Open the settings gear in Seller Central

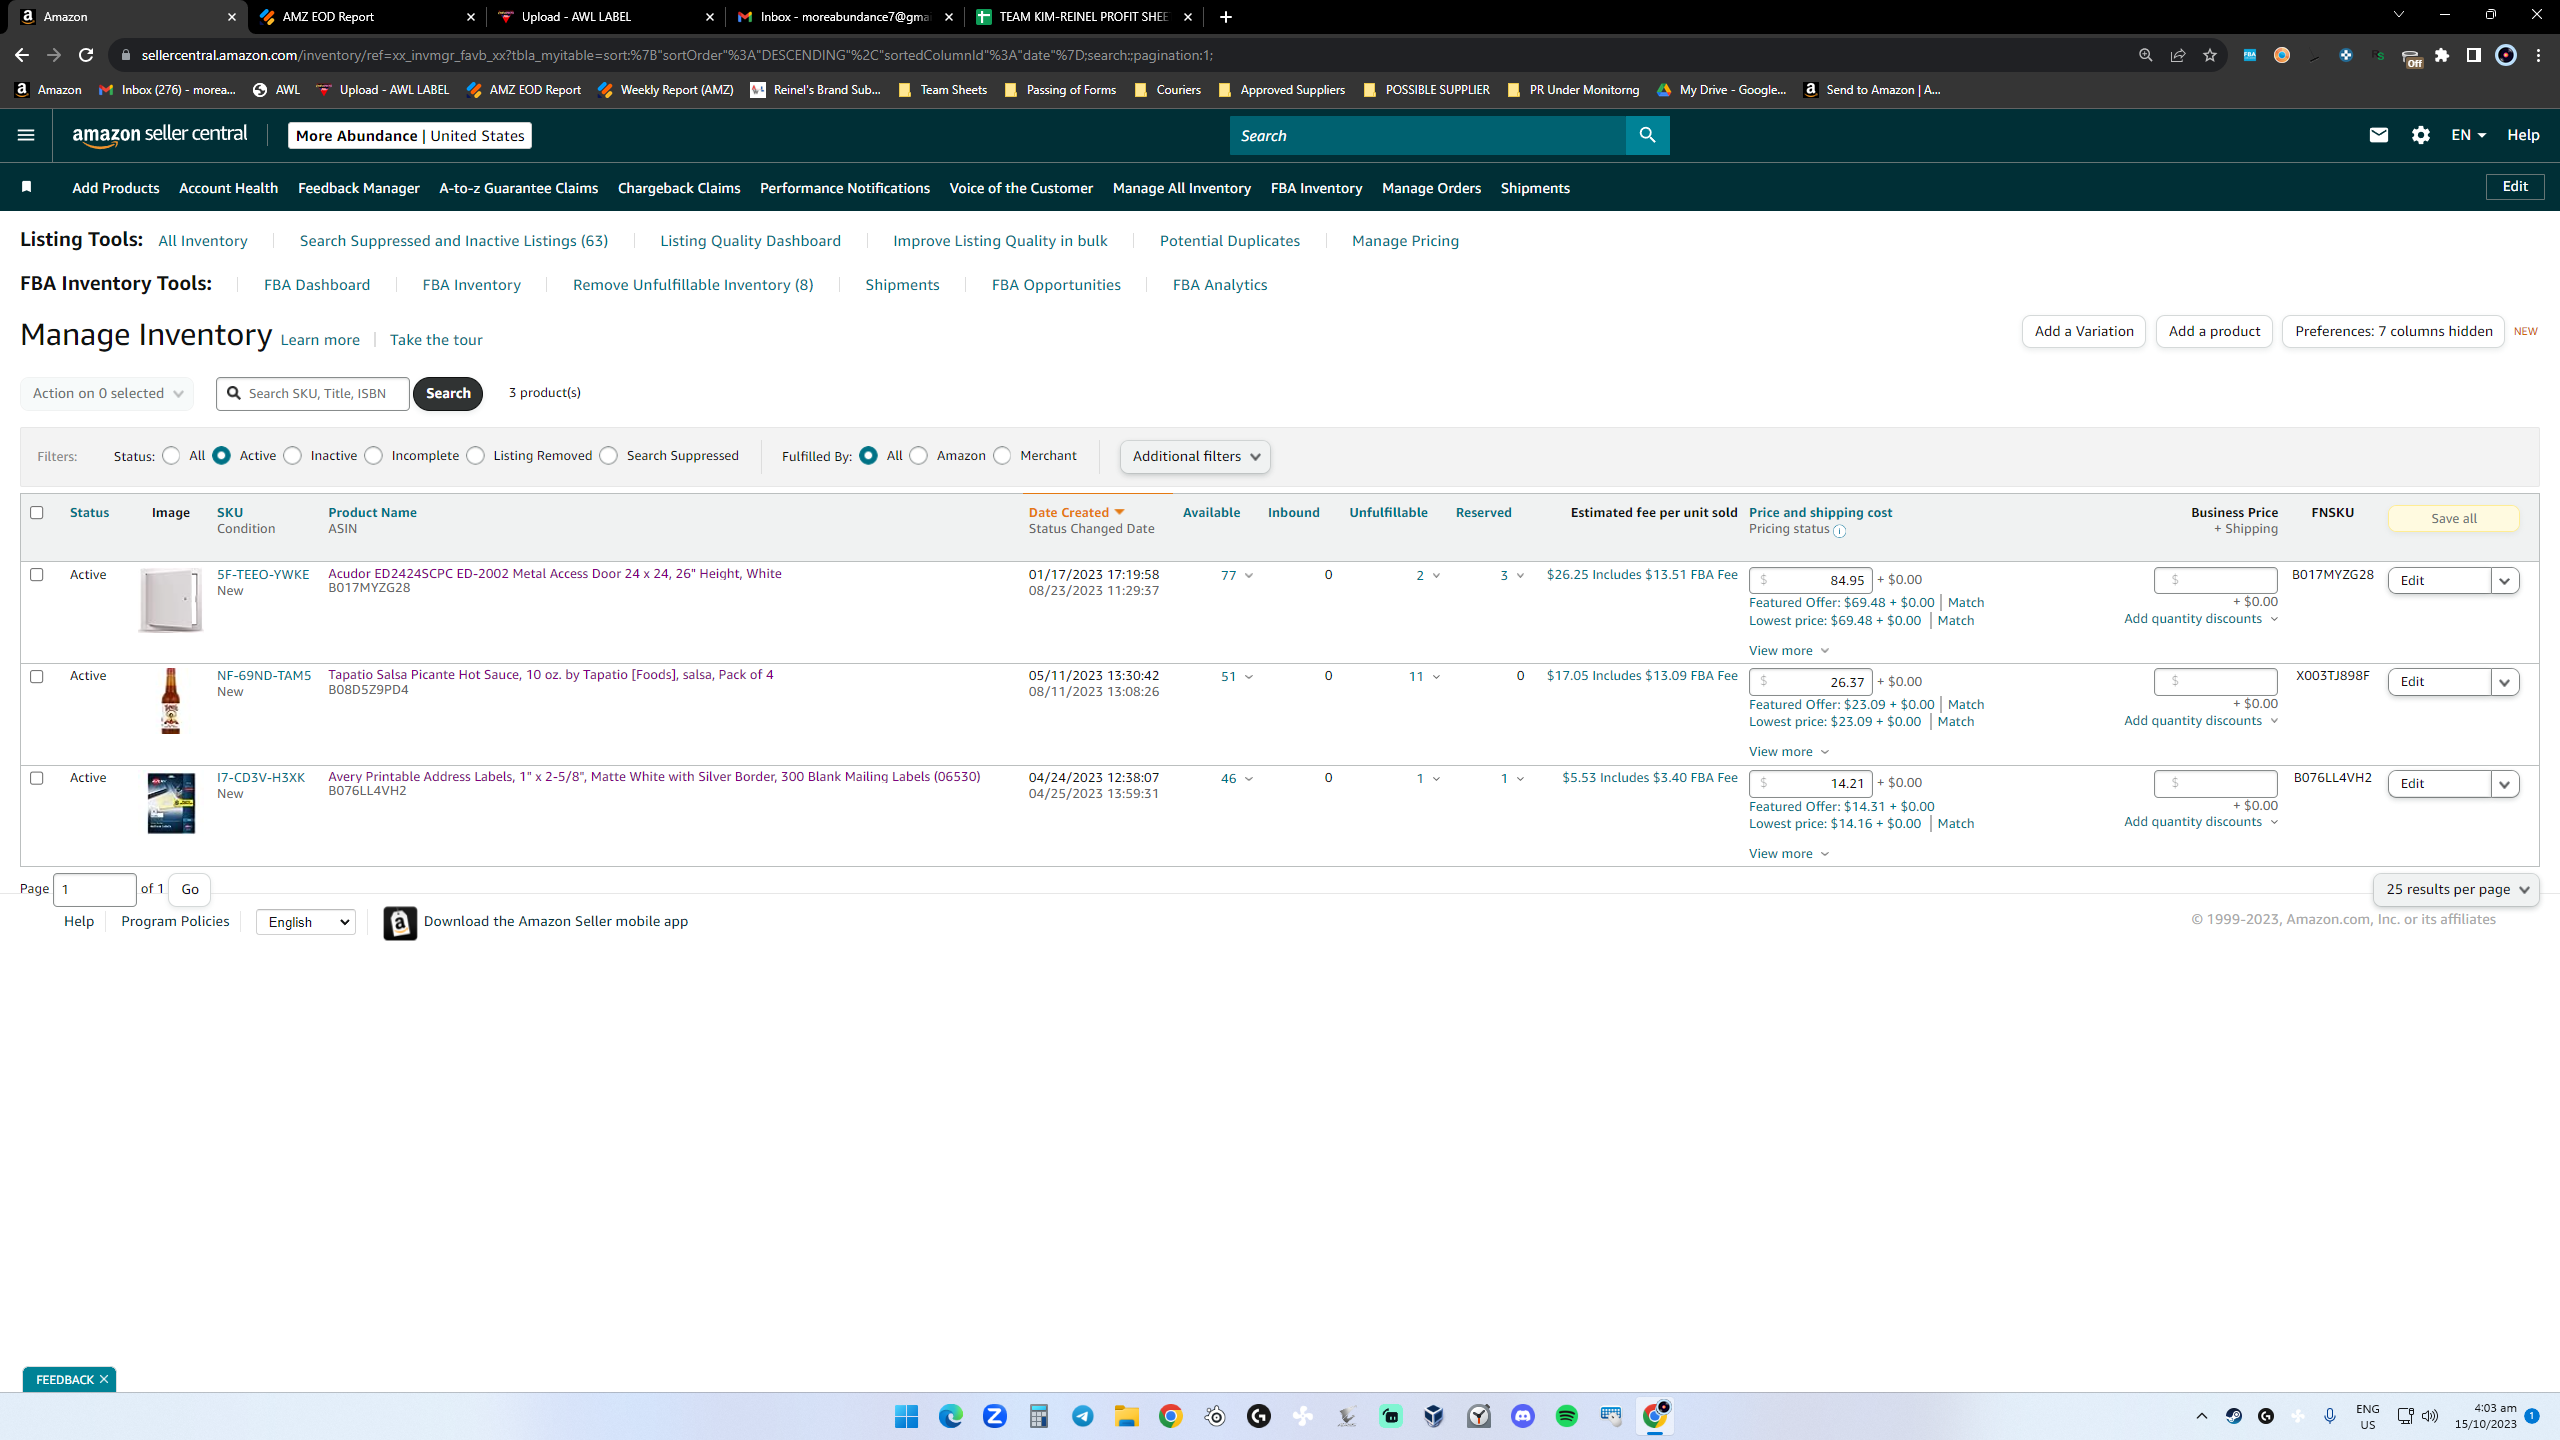pos(2420,135)
